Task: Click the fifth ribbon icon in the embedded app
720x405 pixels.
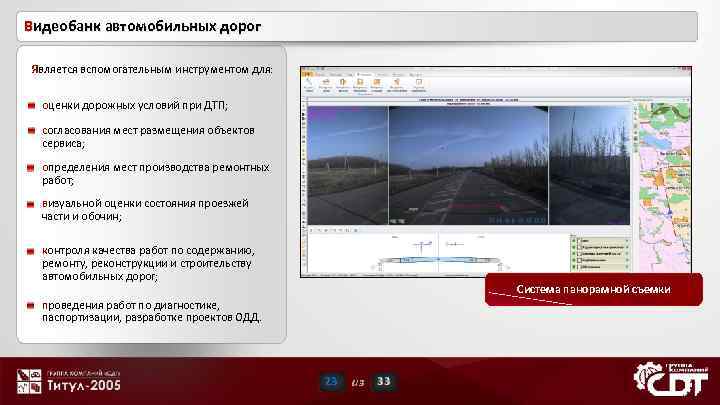Action: tap(377, 84)
